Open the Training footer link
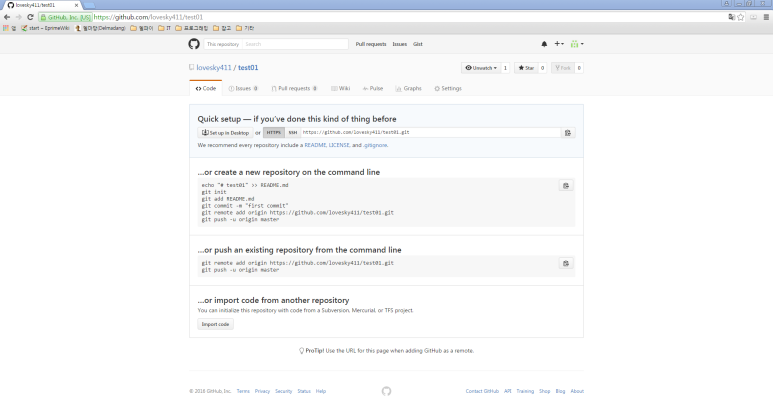The height and width of the screenshot is (419, 773). coord(525,391)
